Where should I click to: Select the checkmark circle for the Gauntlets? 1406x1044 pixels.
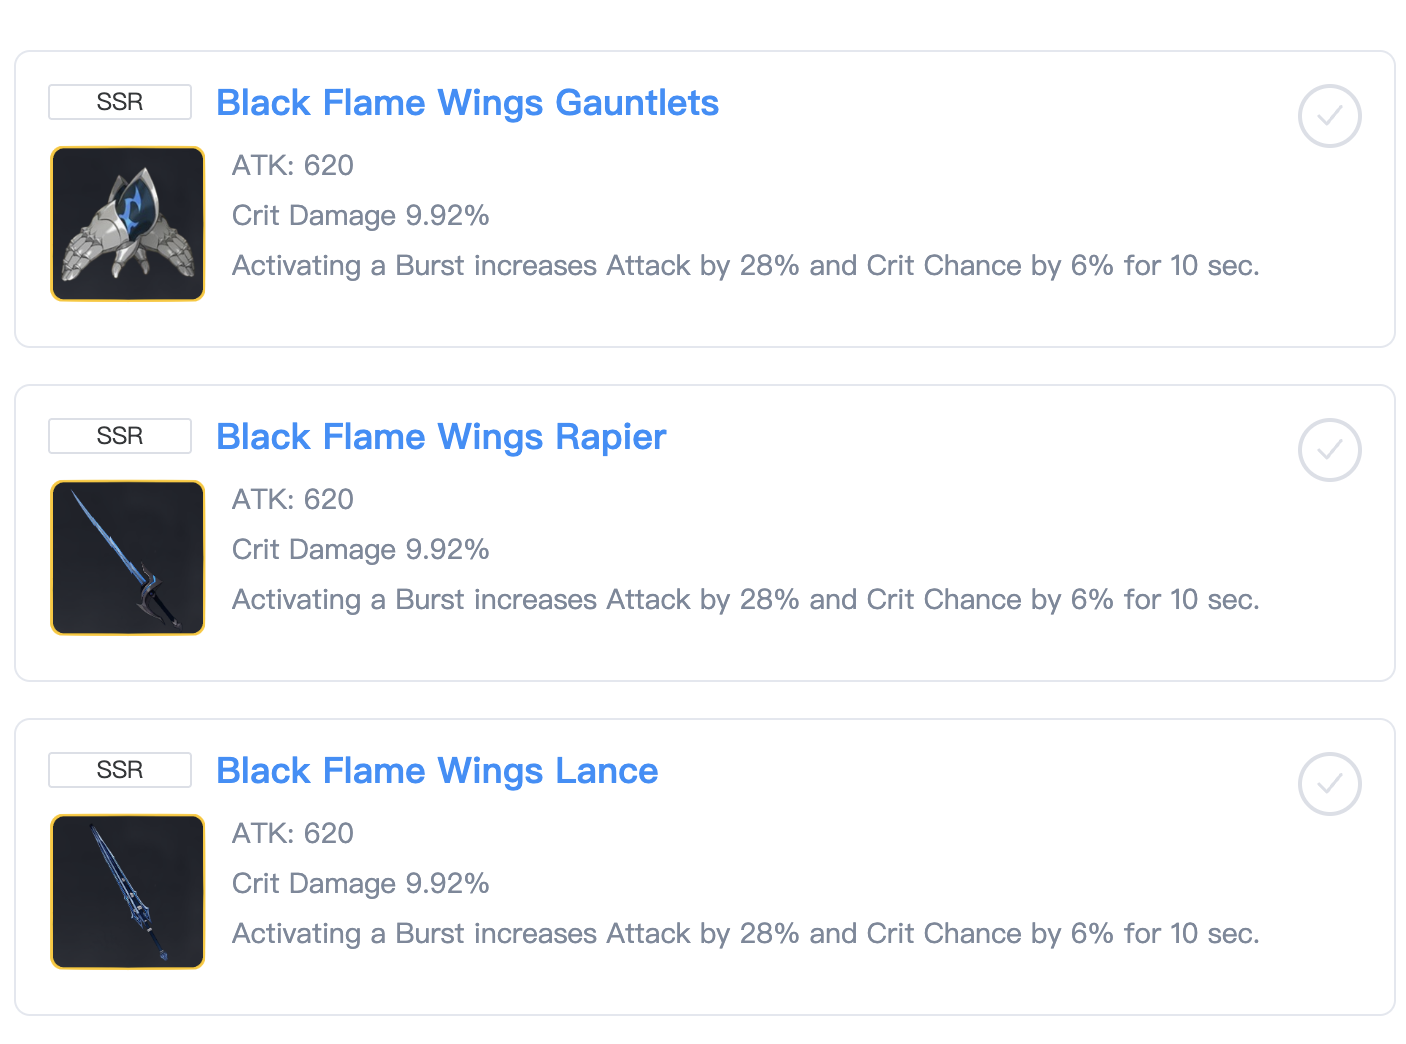click(1329, 116)
